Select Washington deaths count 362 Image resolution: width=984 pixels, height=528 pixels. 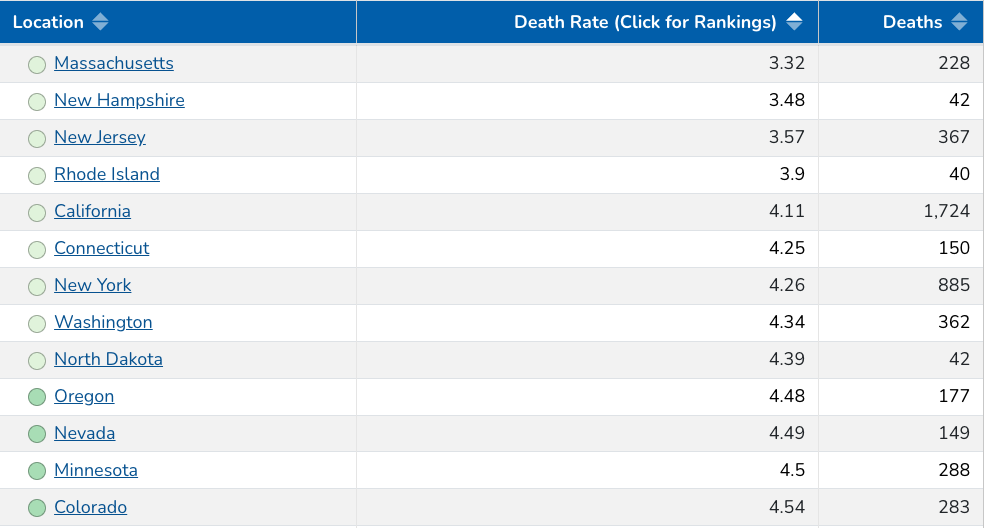954,322
